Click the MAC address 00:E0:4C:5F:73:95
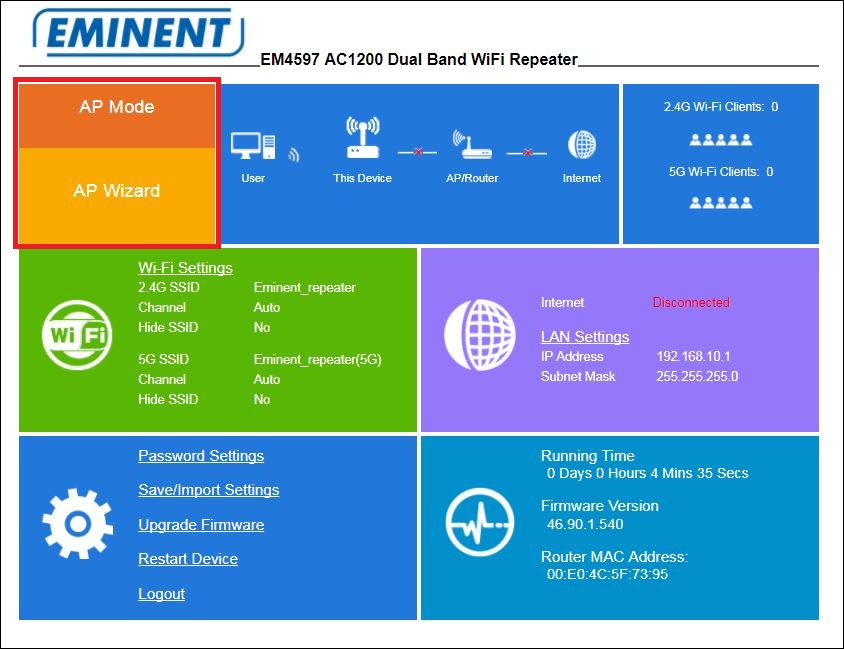 click(x=607, y=574)
